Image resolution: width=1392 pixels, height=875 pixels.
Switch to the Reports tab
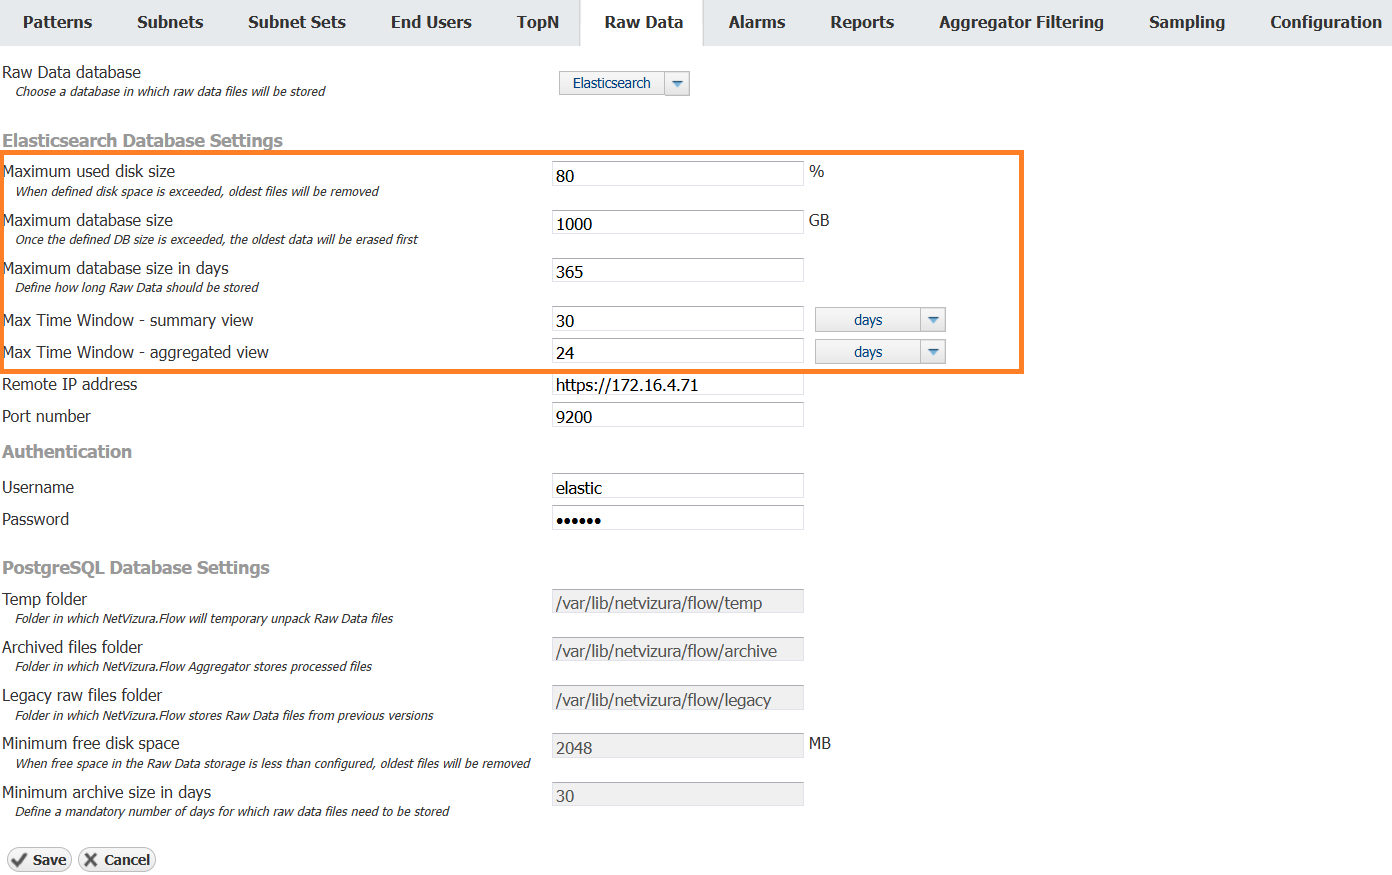point(862,22)
